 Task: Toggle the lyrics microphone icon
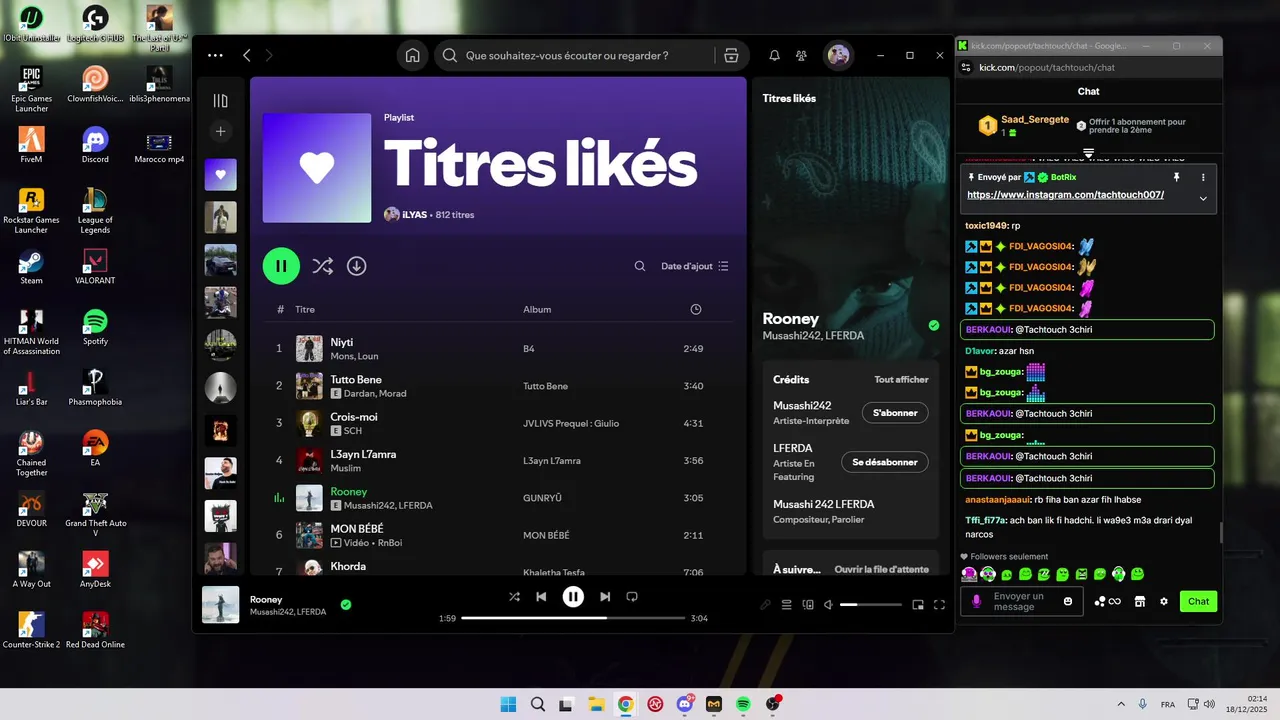click(766, 605)
